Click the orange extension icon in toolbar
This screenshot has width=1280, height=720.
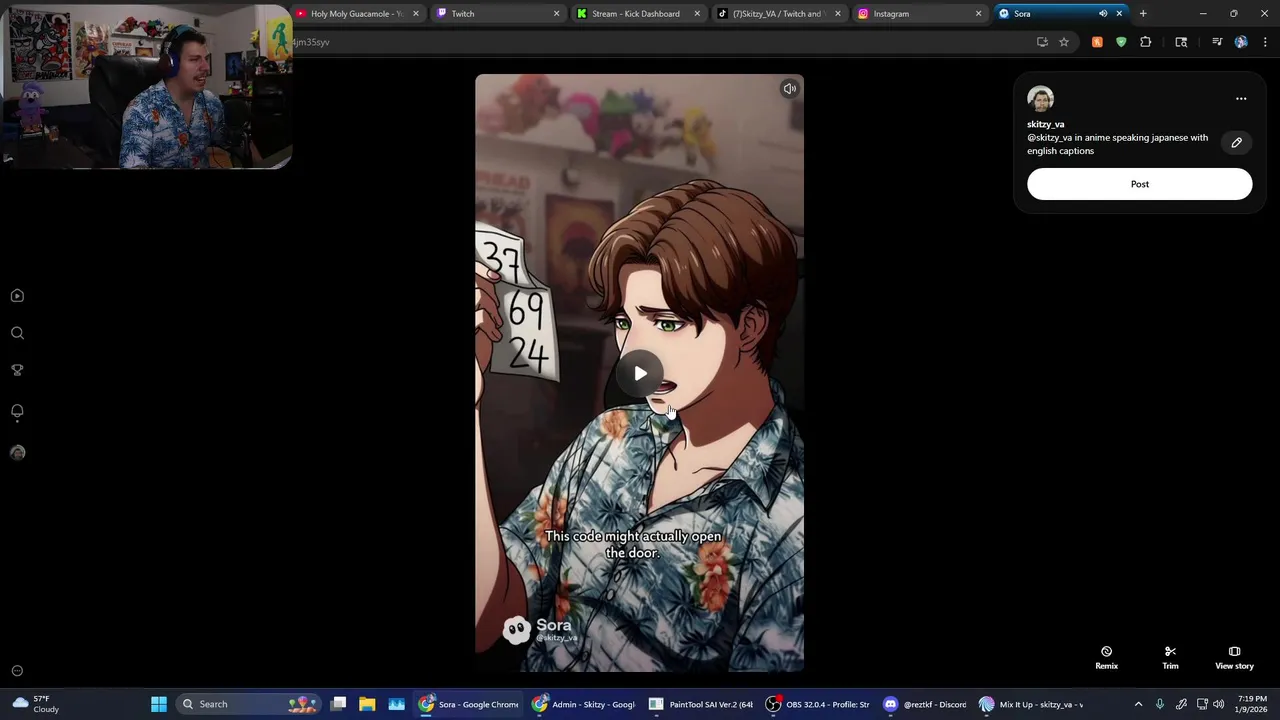[1097, 42]
